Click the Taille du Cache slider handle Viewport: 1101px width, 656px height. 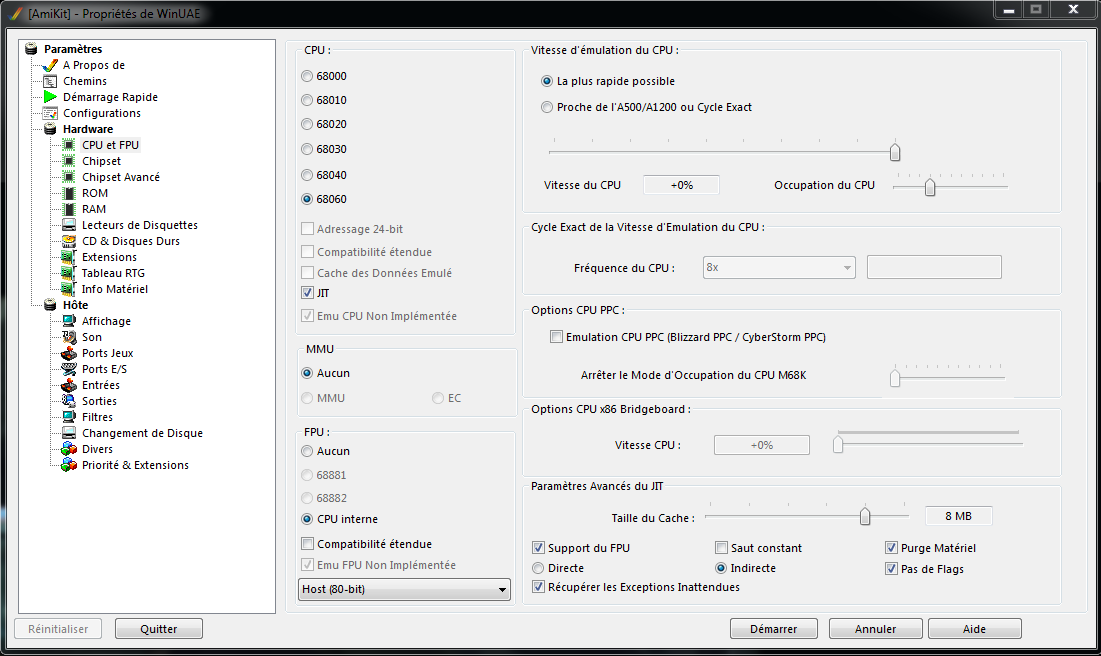click(x=865, y=516)
